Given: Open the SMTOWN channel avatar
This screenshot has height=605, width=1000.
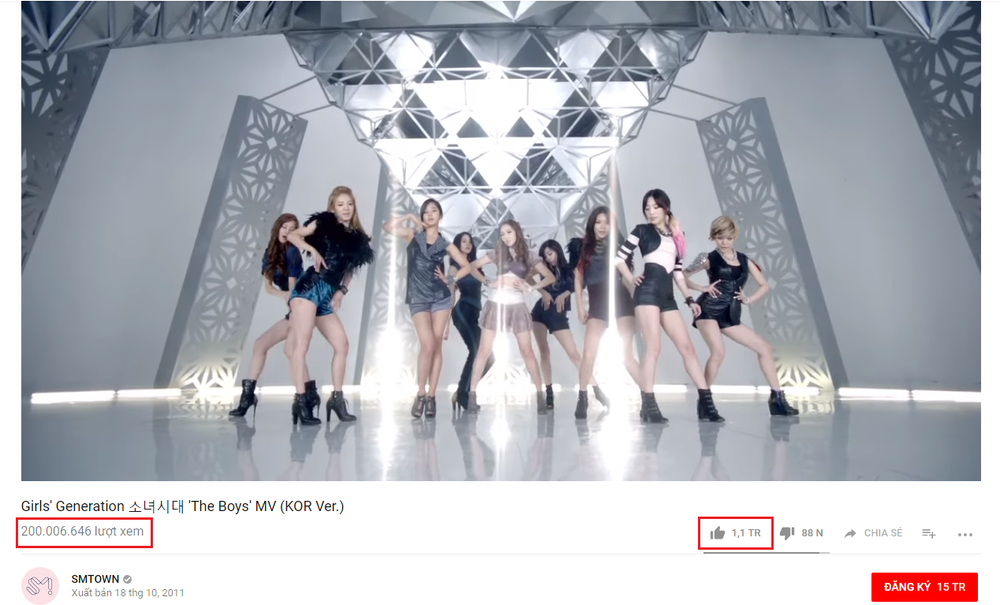Looking at the screenshot, I should tap(40, 585).
